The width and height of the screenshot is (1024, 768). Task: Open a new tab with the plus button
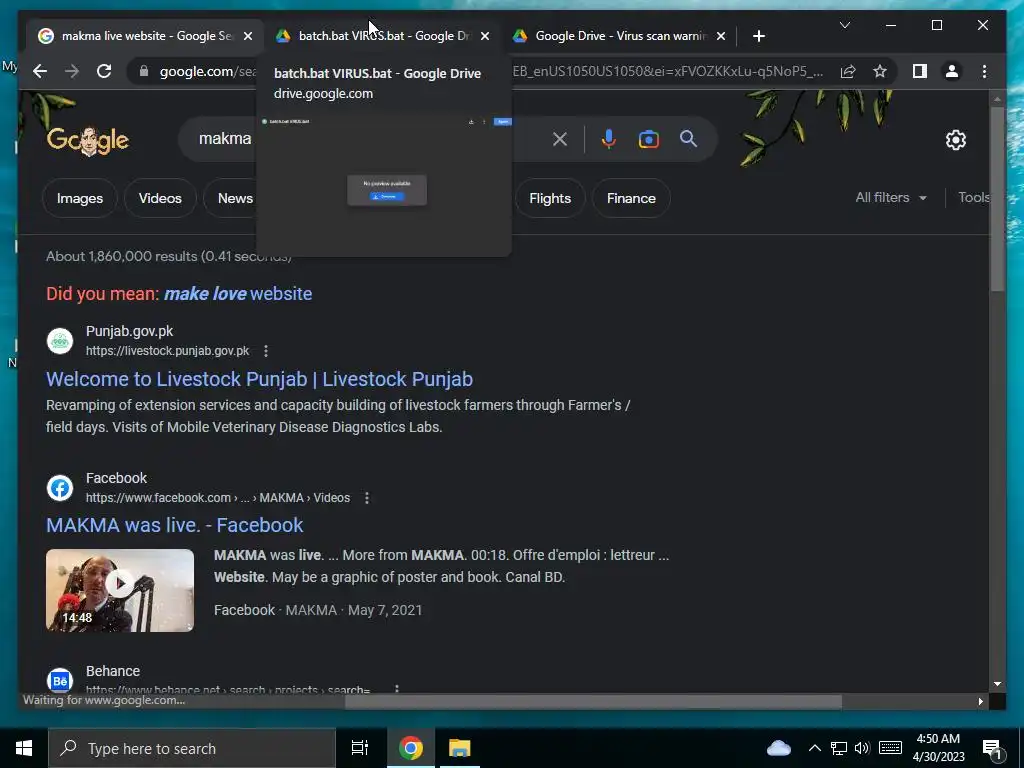click(758, 36)
